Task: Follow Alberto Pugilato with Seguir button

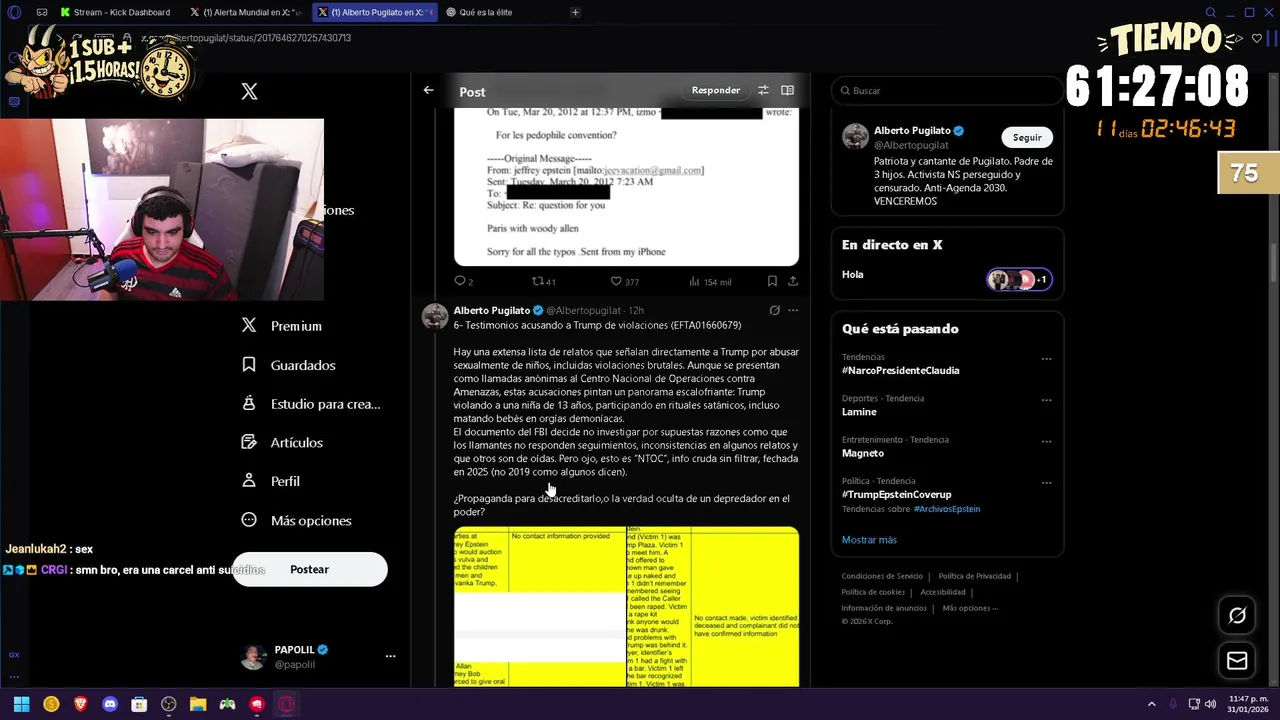Action: [1027, 137]
